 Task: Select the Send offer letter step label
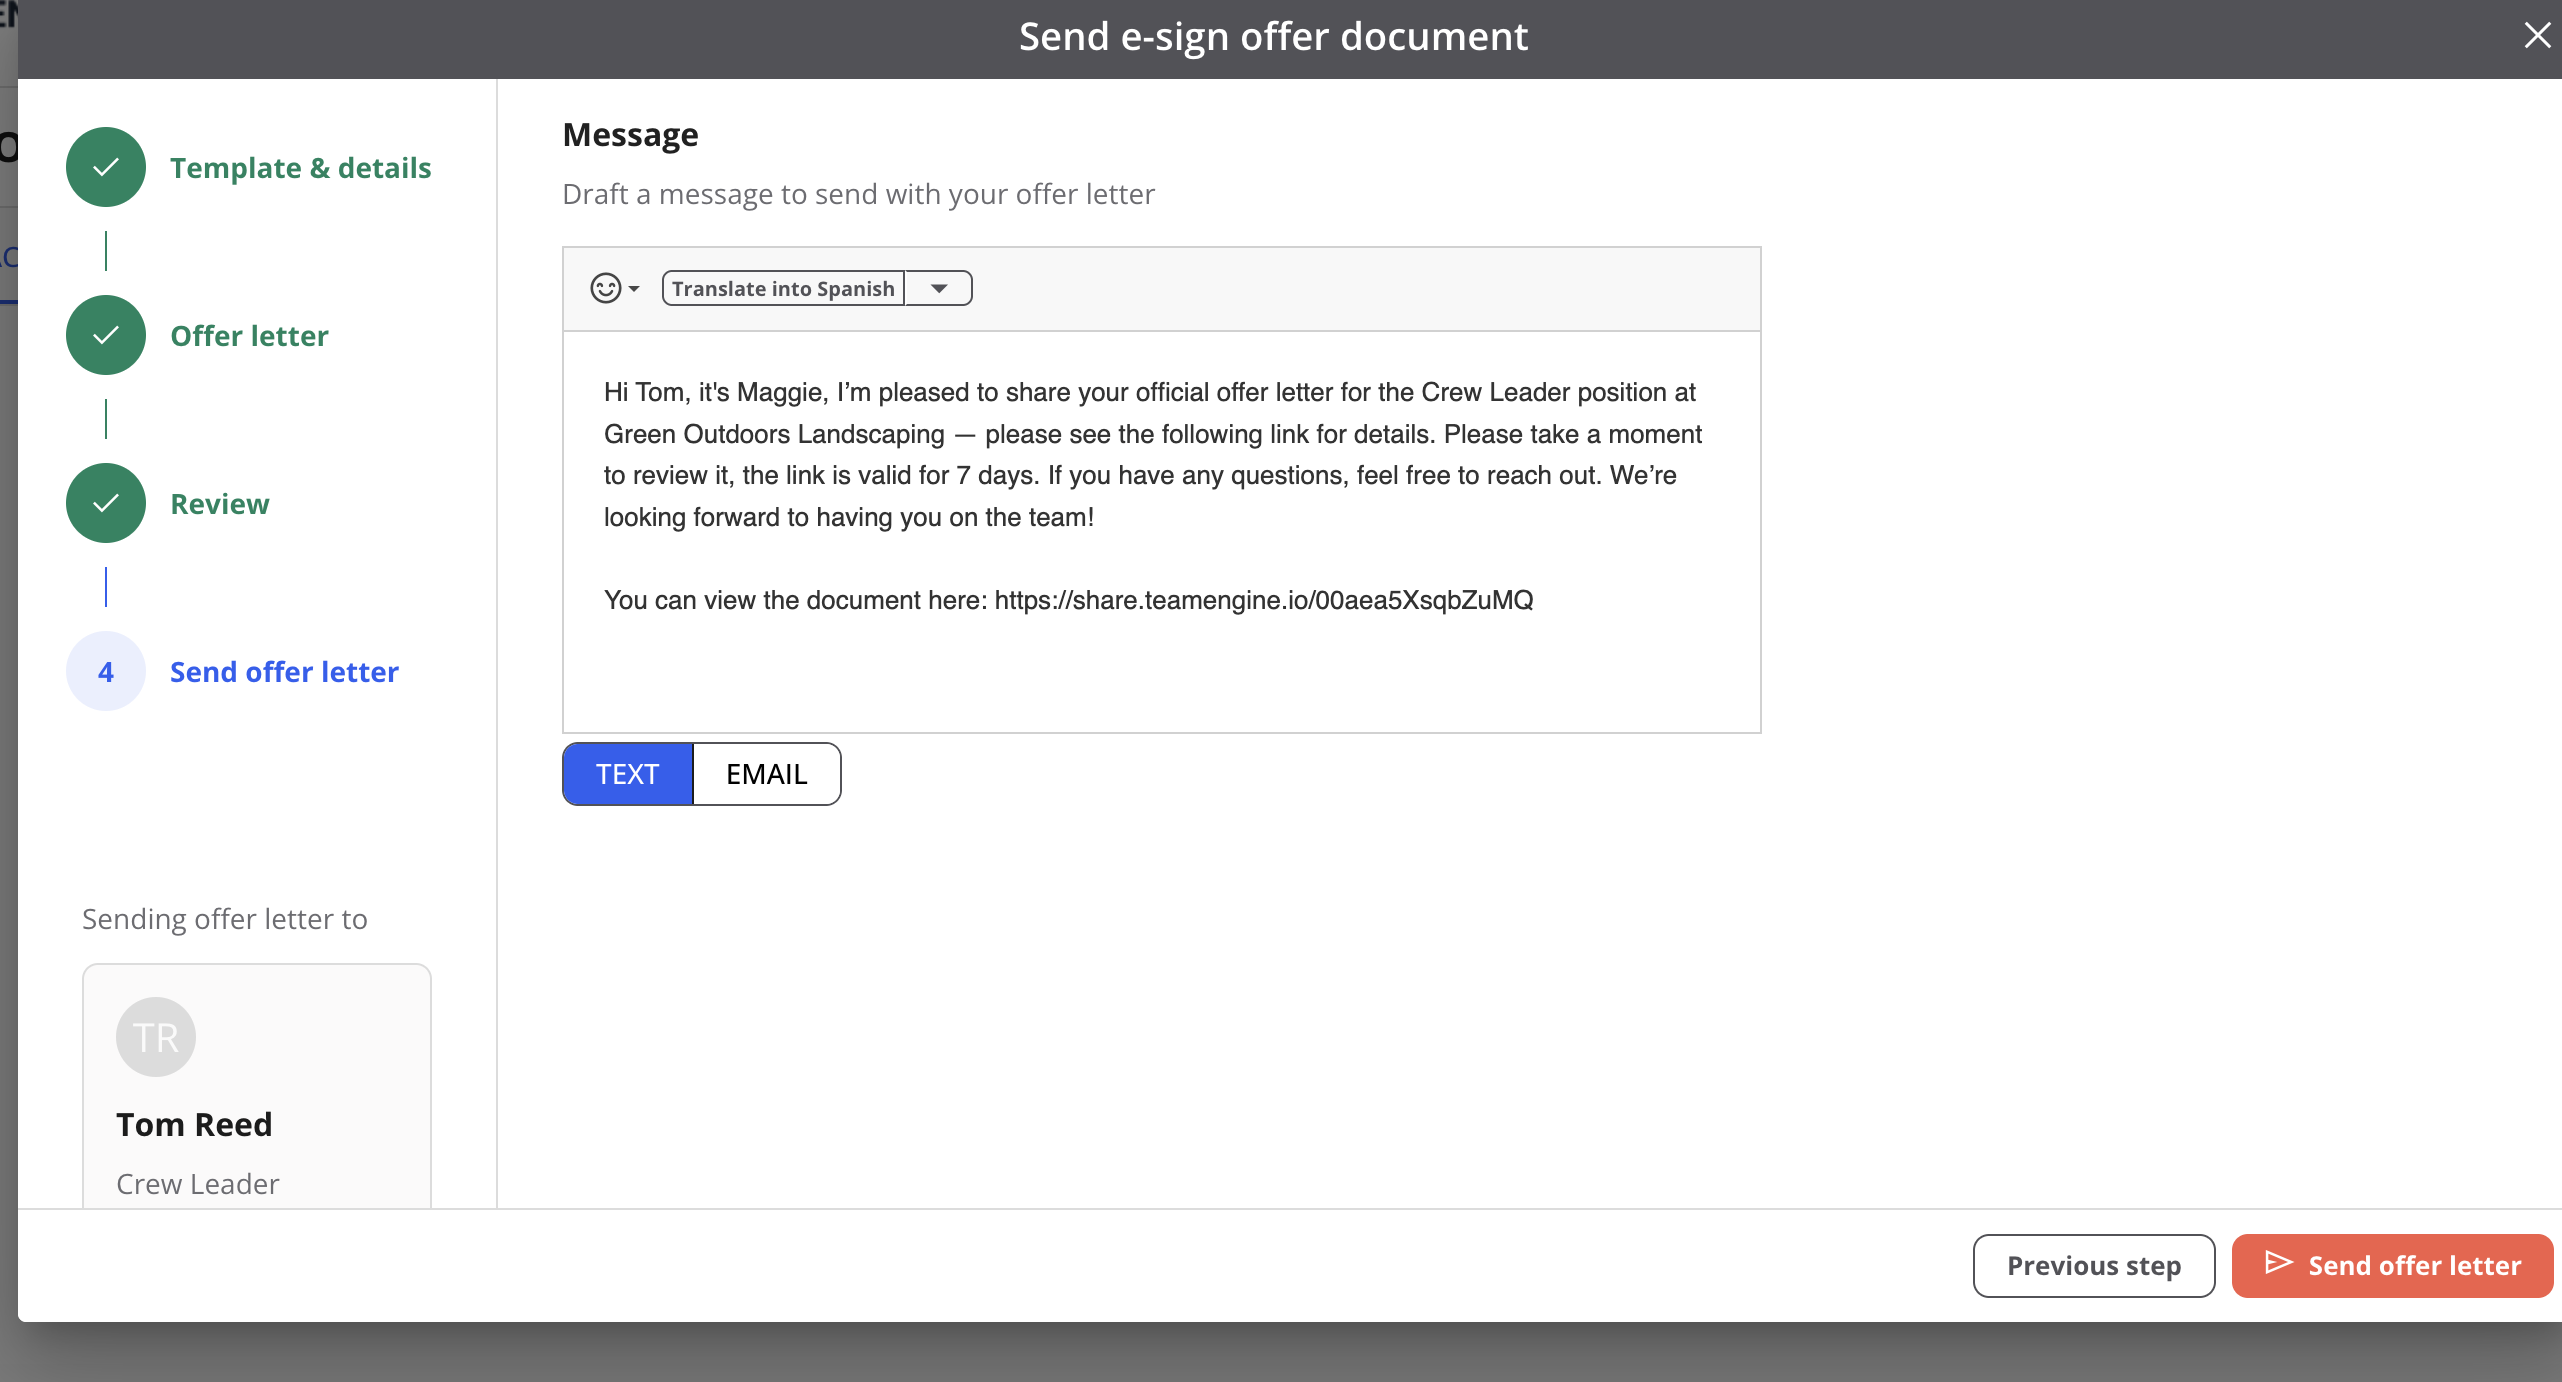point(284,672)
